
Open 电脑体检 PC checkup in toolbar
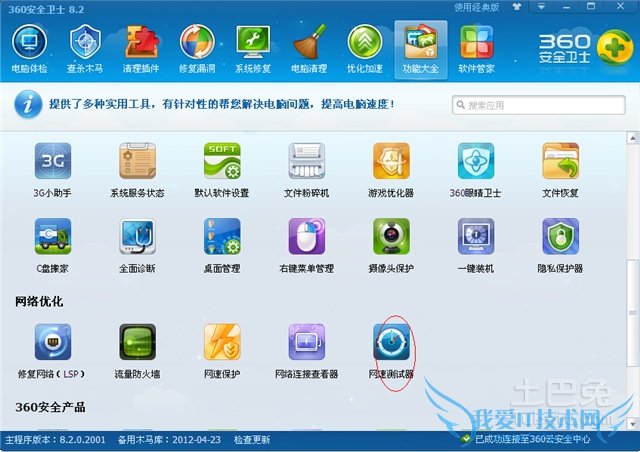point(29,49)
